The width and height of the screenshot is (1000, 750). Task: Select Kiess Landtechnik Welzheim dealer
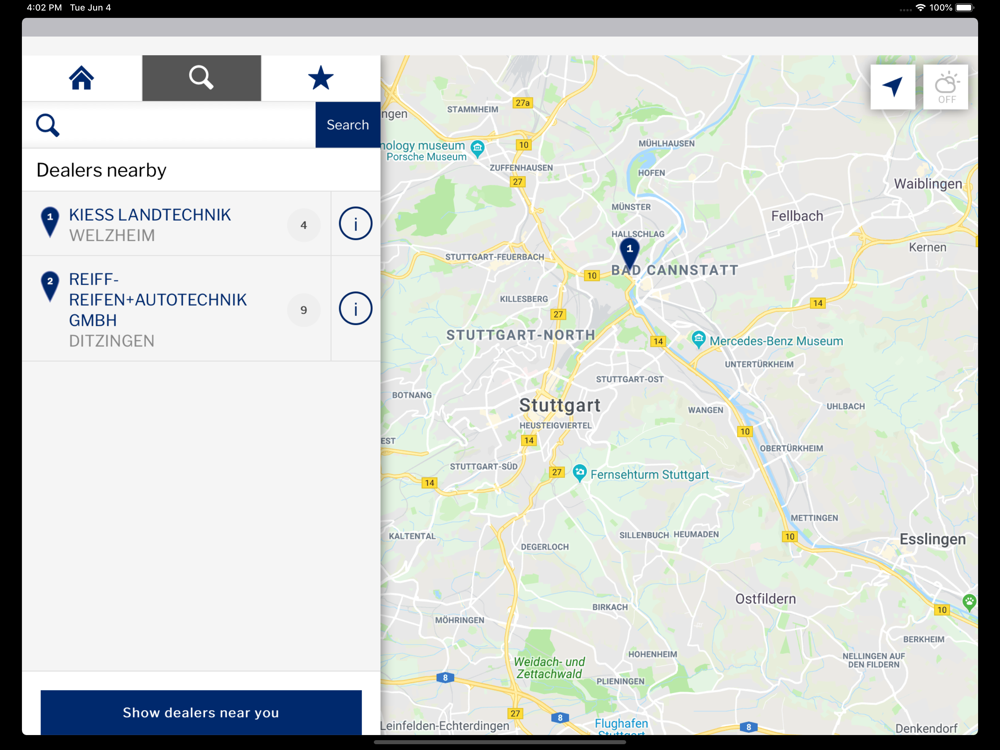pyautogui.click(x=177, y=224)
